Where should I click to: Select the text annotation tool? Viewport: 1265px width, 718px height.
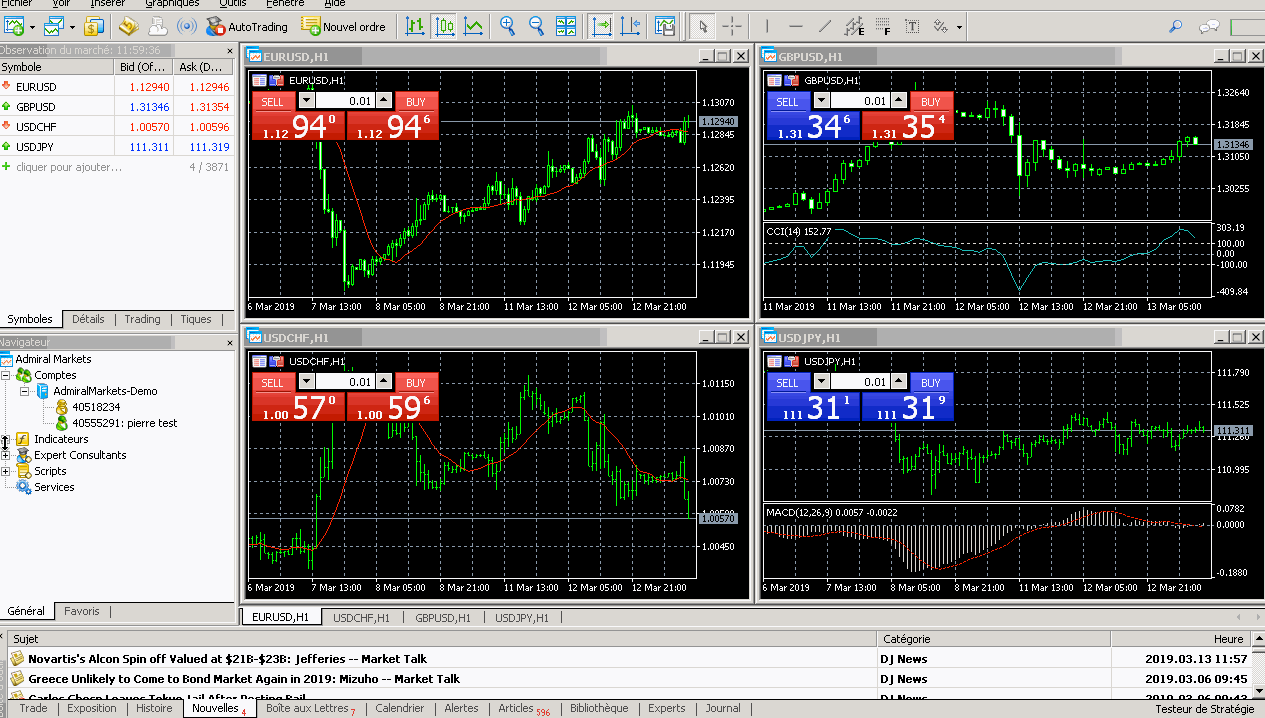(912, 26)
